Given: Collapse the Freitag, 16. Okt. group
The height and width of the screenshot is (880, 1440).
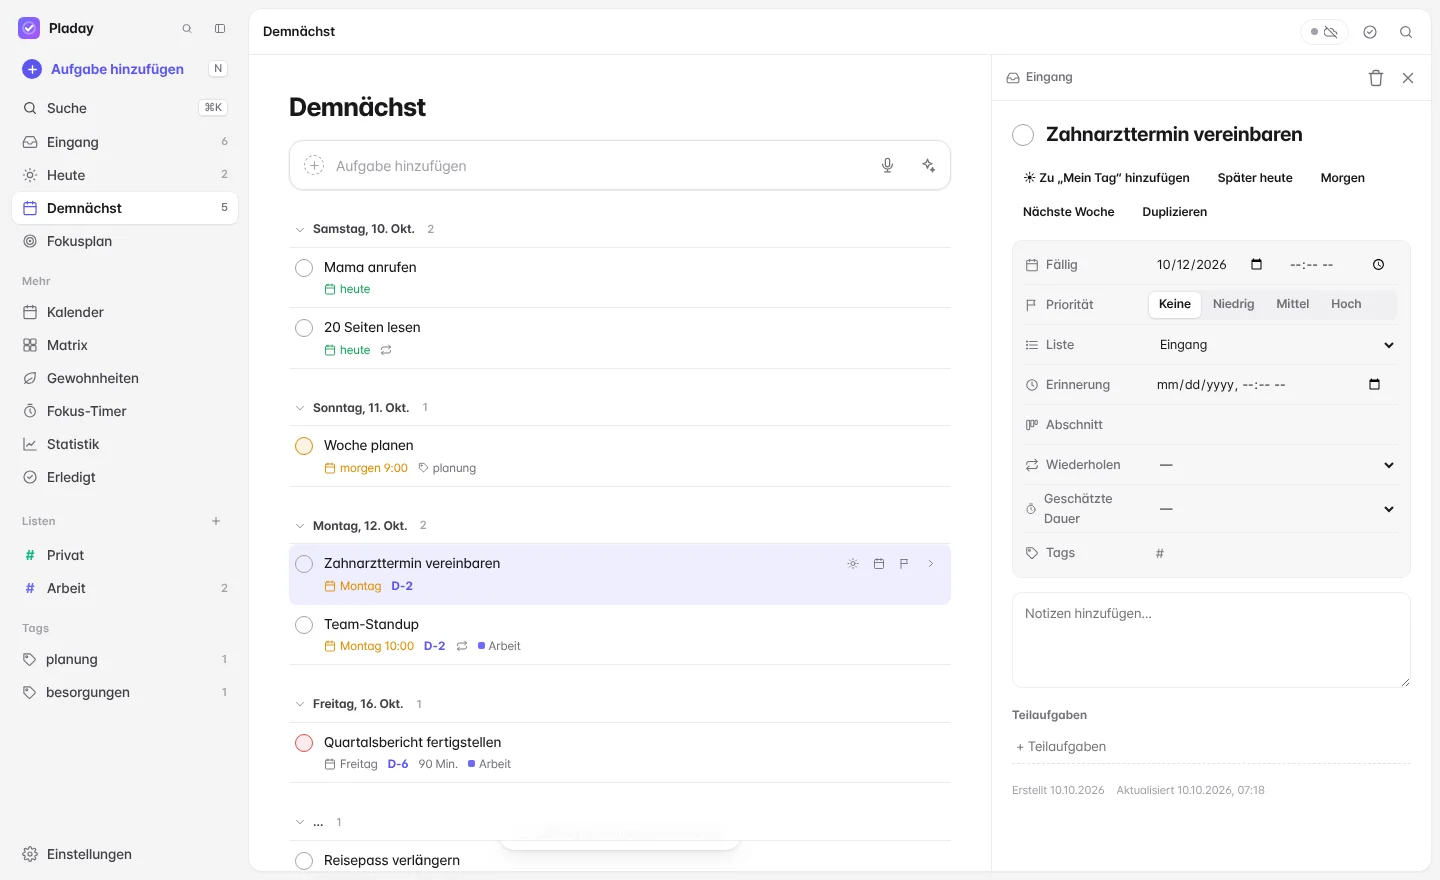Looking at the screenshot, I should coord(300,705).
